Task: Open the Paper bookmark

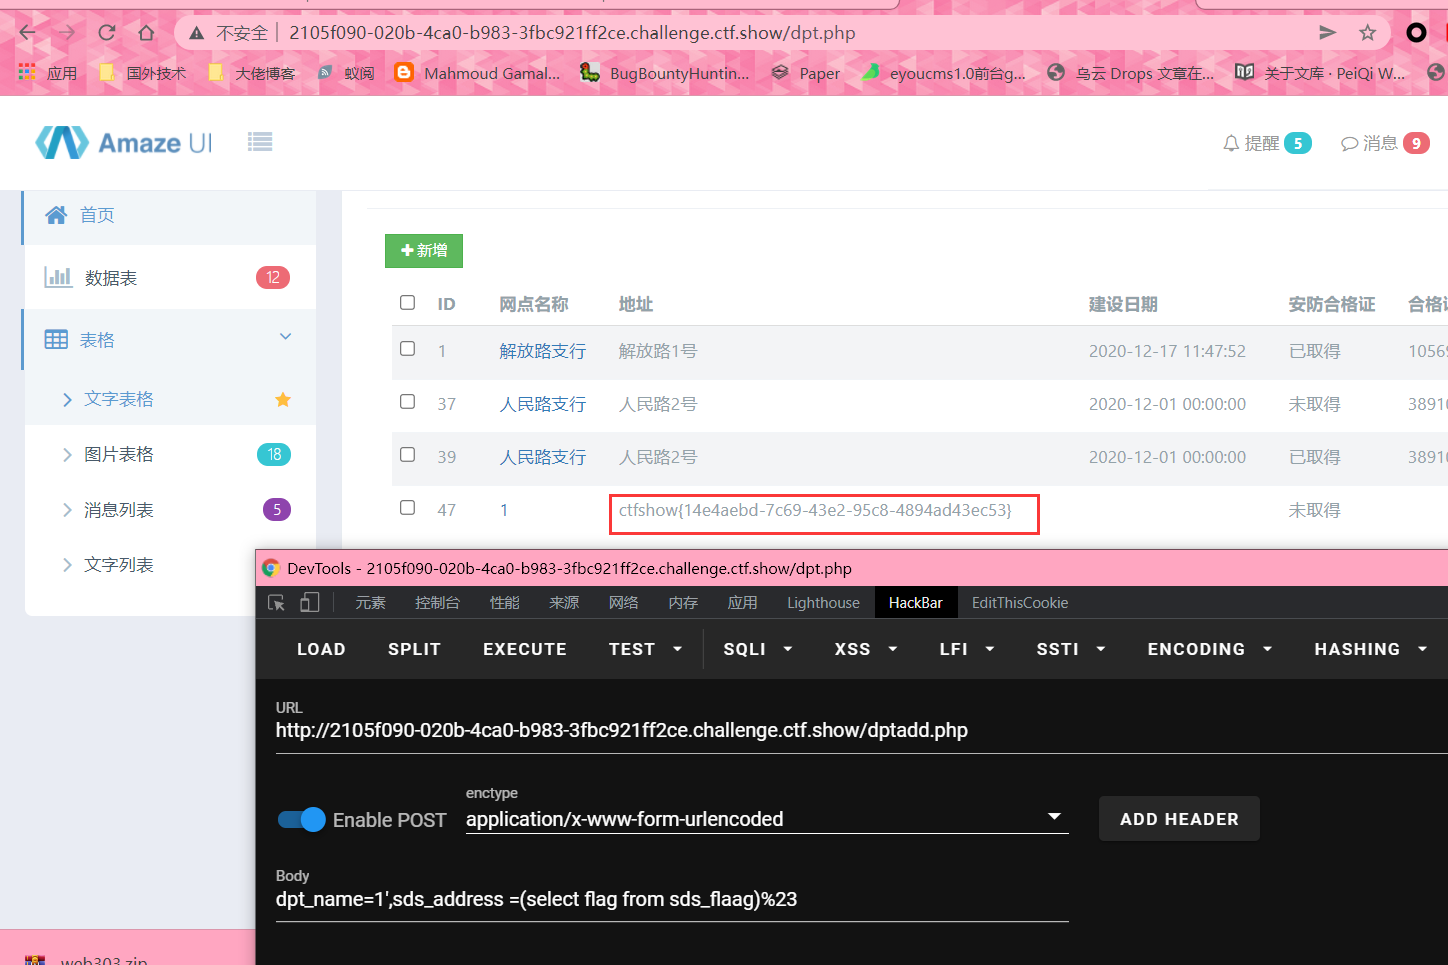Action: tap(806, 73)
